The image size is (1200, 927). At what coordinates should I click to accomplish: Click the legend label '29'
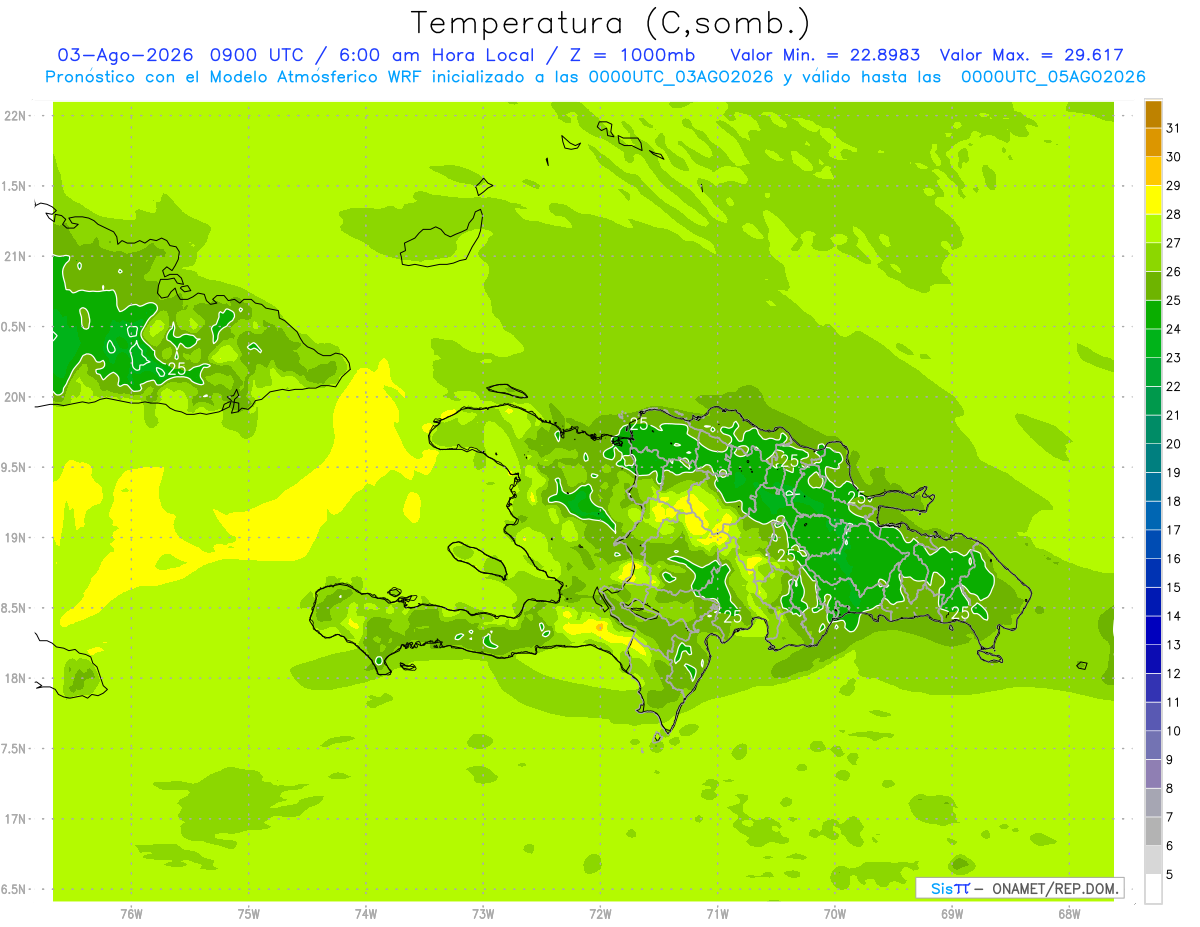click(1174, 185)
